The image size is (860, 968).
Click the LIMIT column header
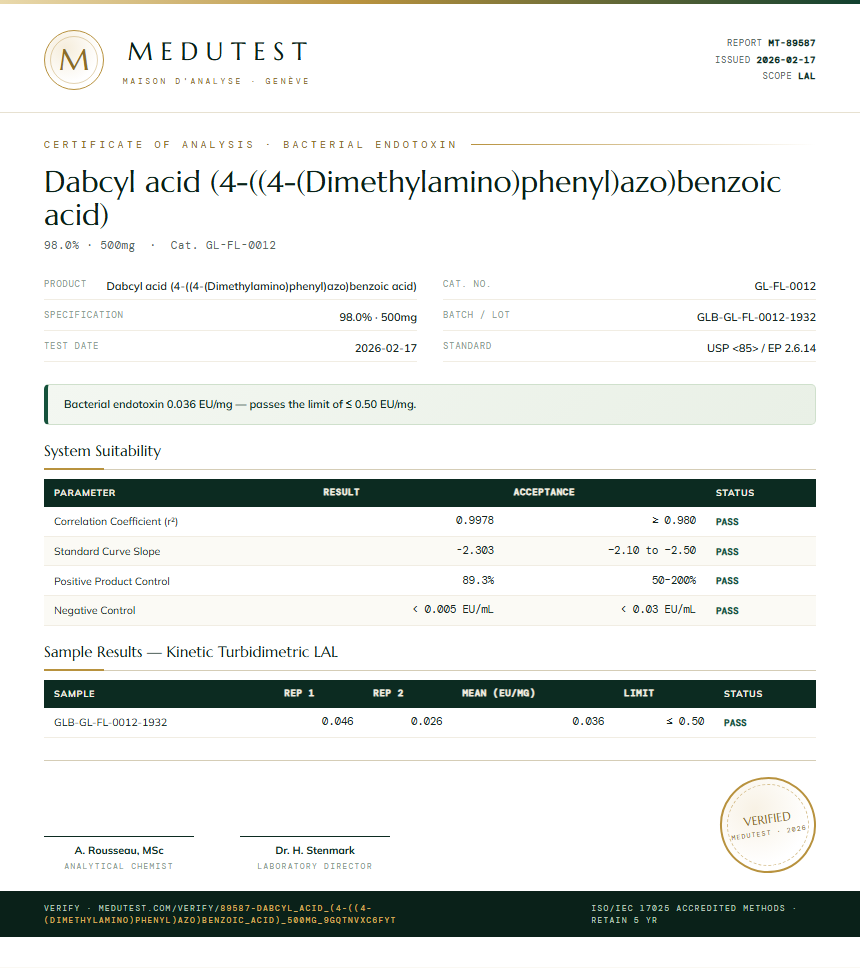click(x=638, y=693)
